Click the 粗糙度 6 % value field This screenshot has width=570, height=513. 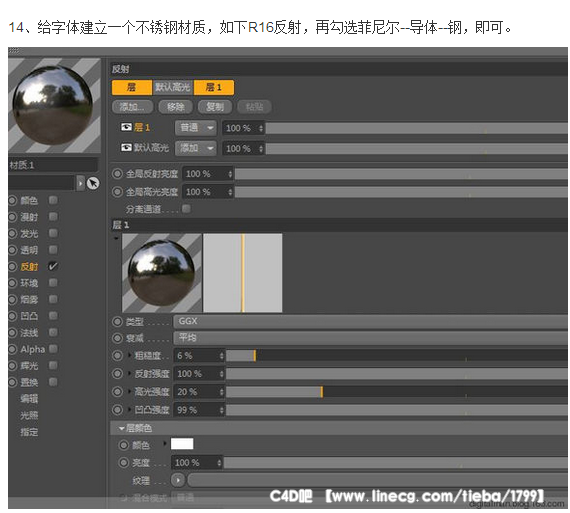point(199,356)
